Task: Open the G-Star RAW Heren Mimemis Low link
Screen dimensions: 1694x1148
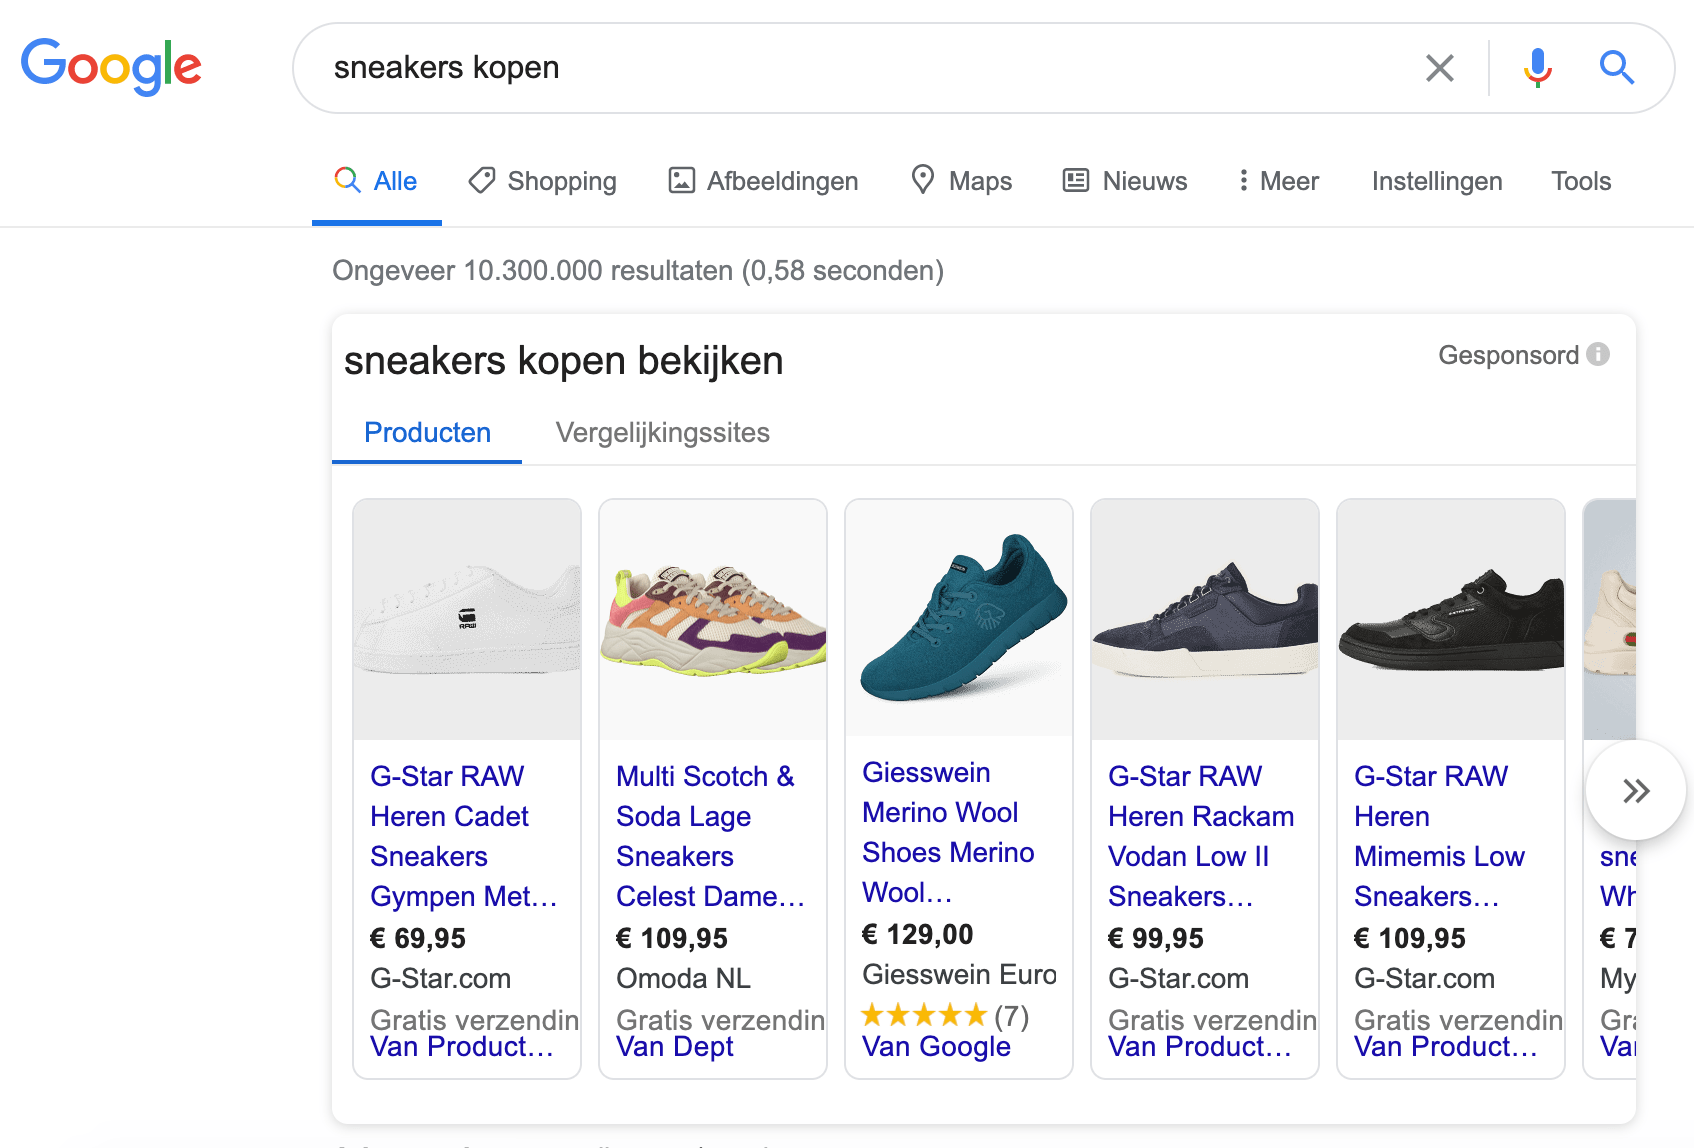Action: tap(1439, 836)
